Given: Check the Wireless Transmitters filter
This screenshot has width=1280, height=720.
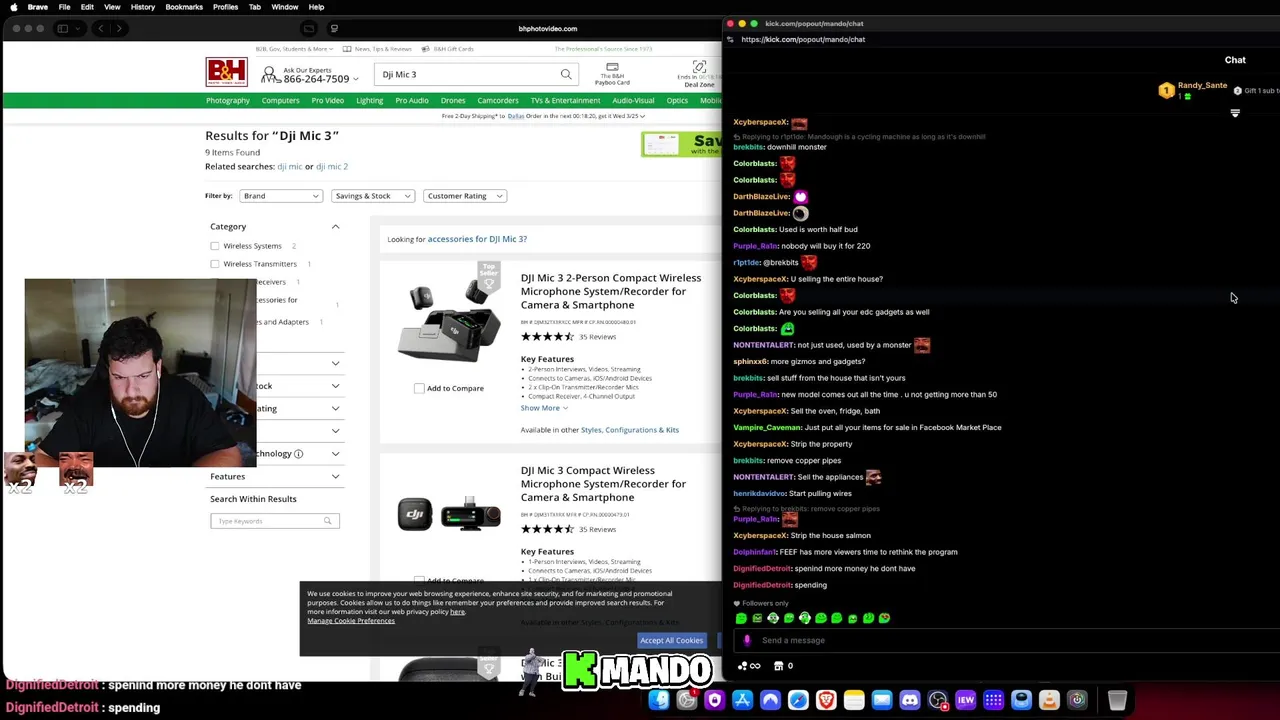Looking at the screenshot, I should click(x=214, y=264).
